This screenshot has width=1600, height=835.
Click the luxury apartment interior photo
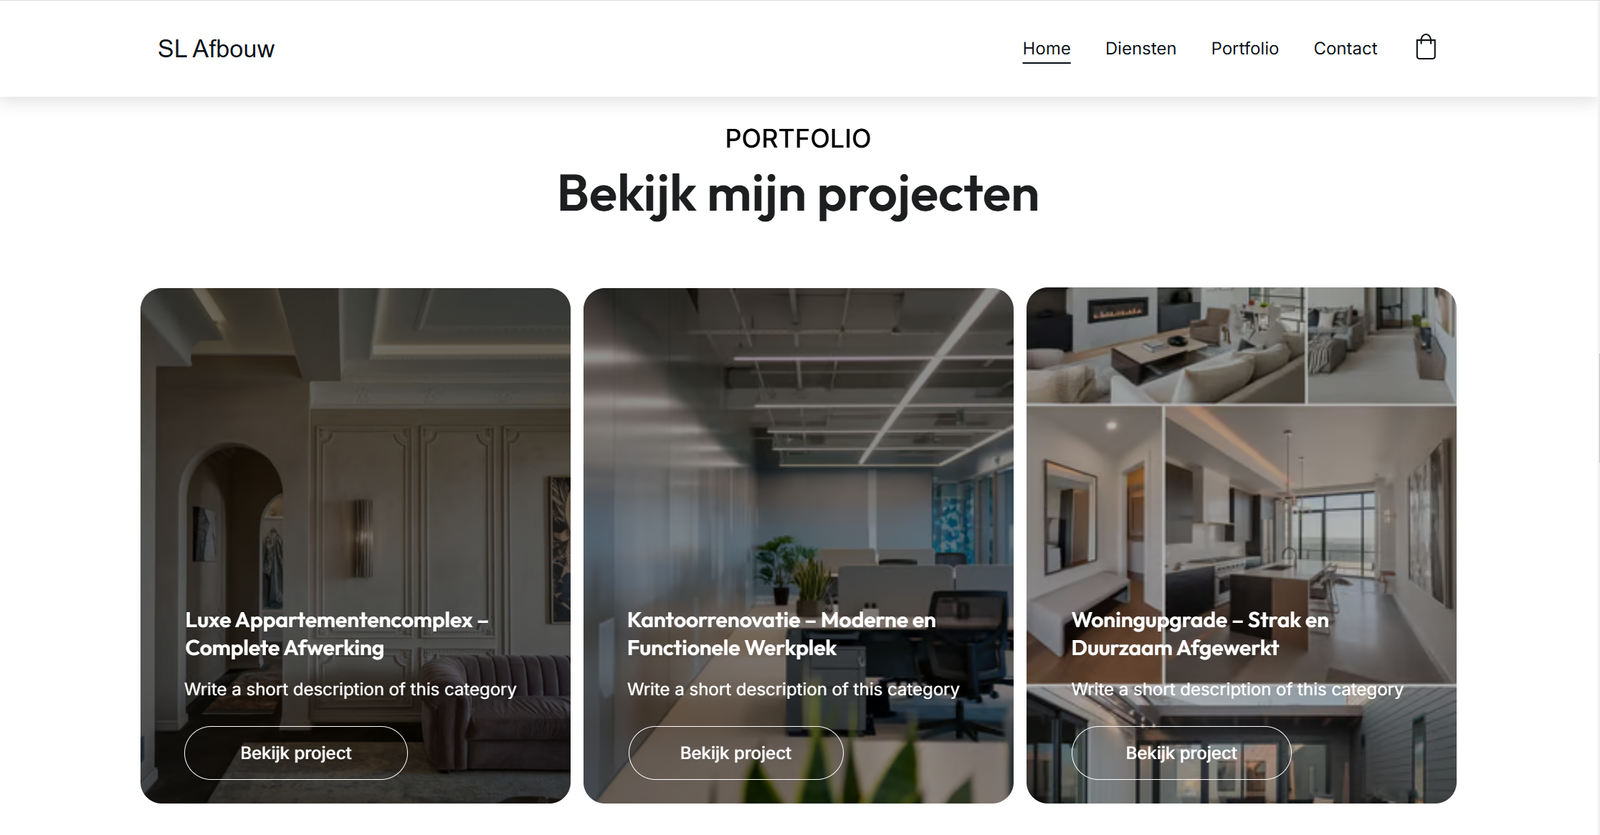pos(355,450)
